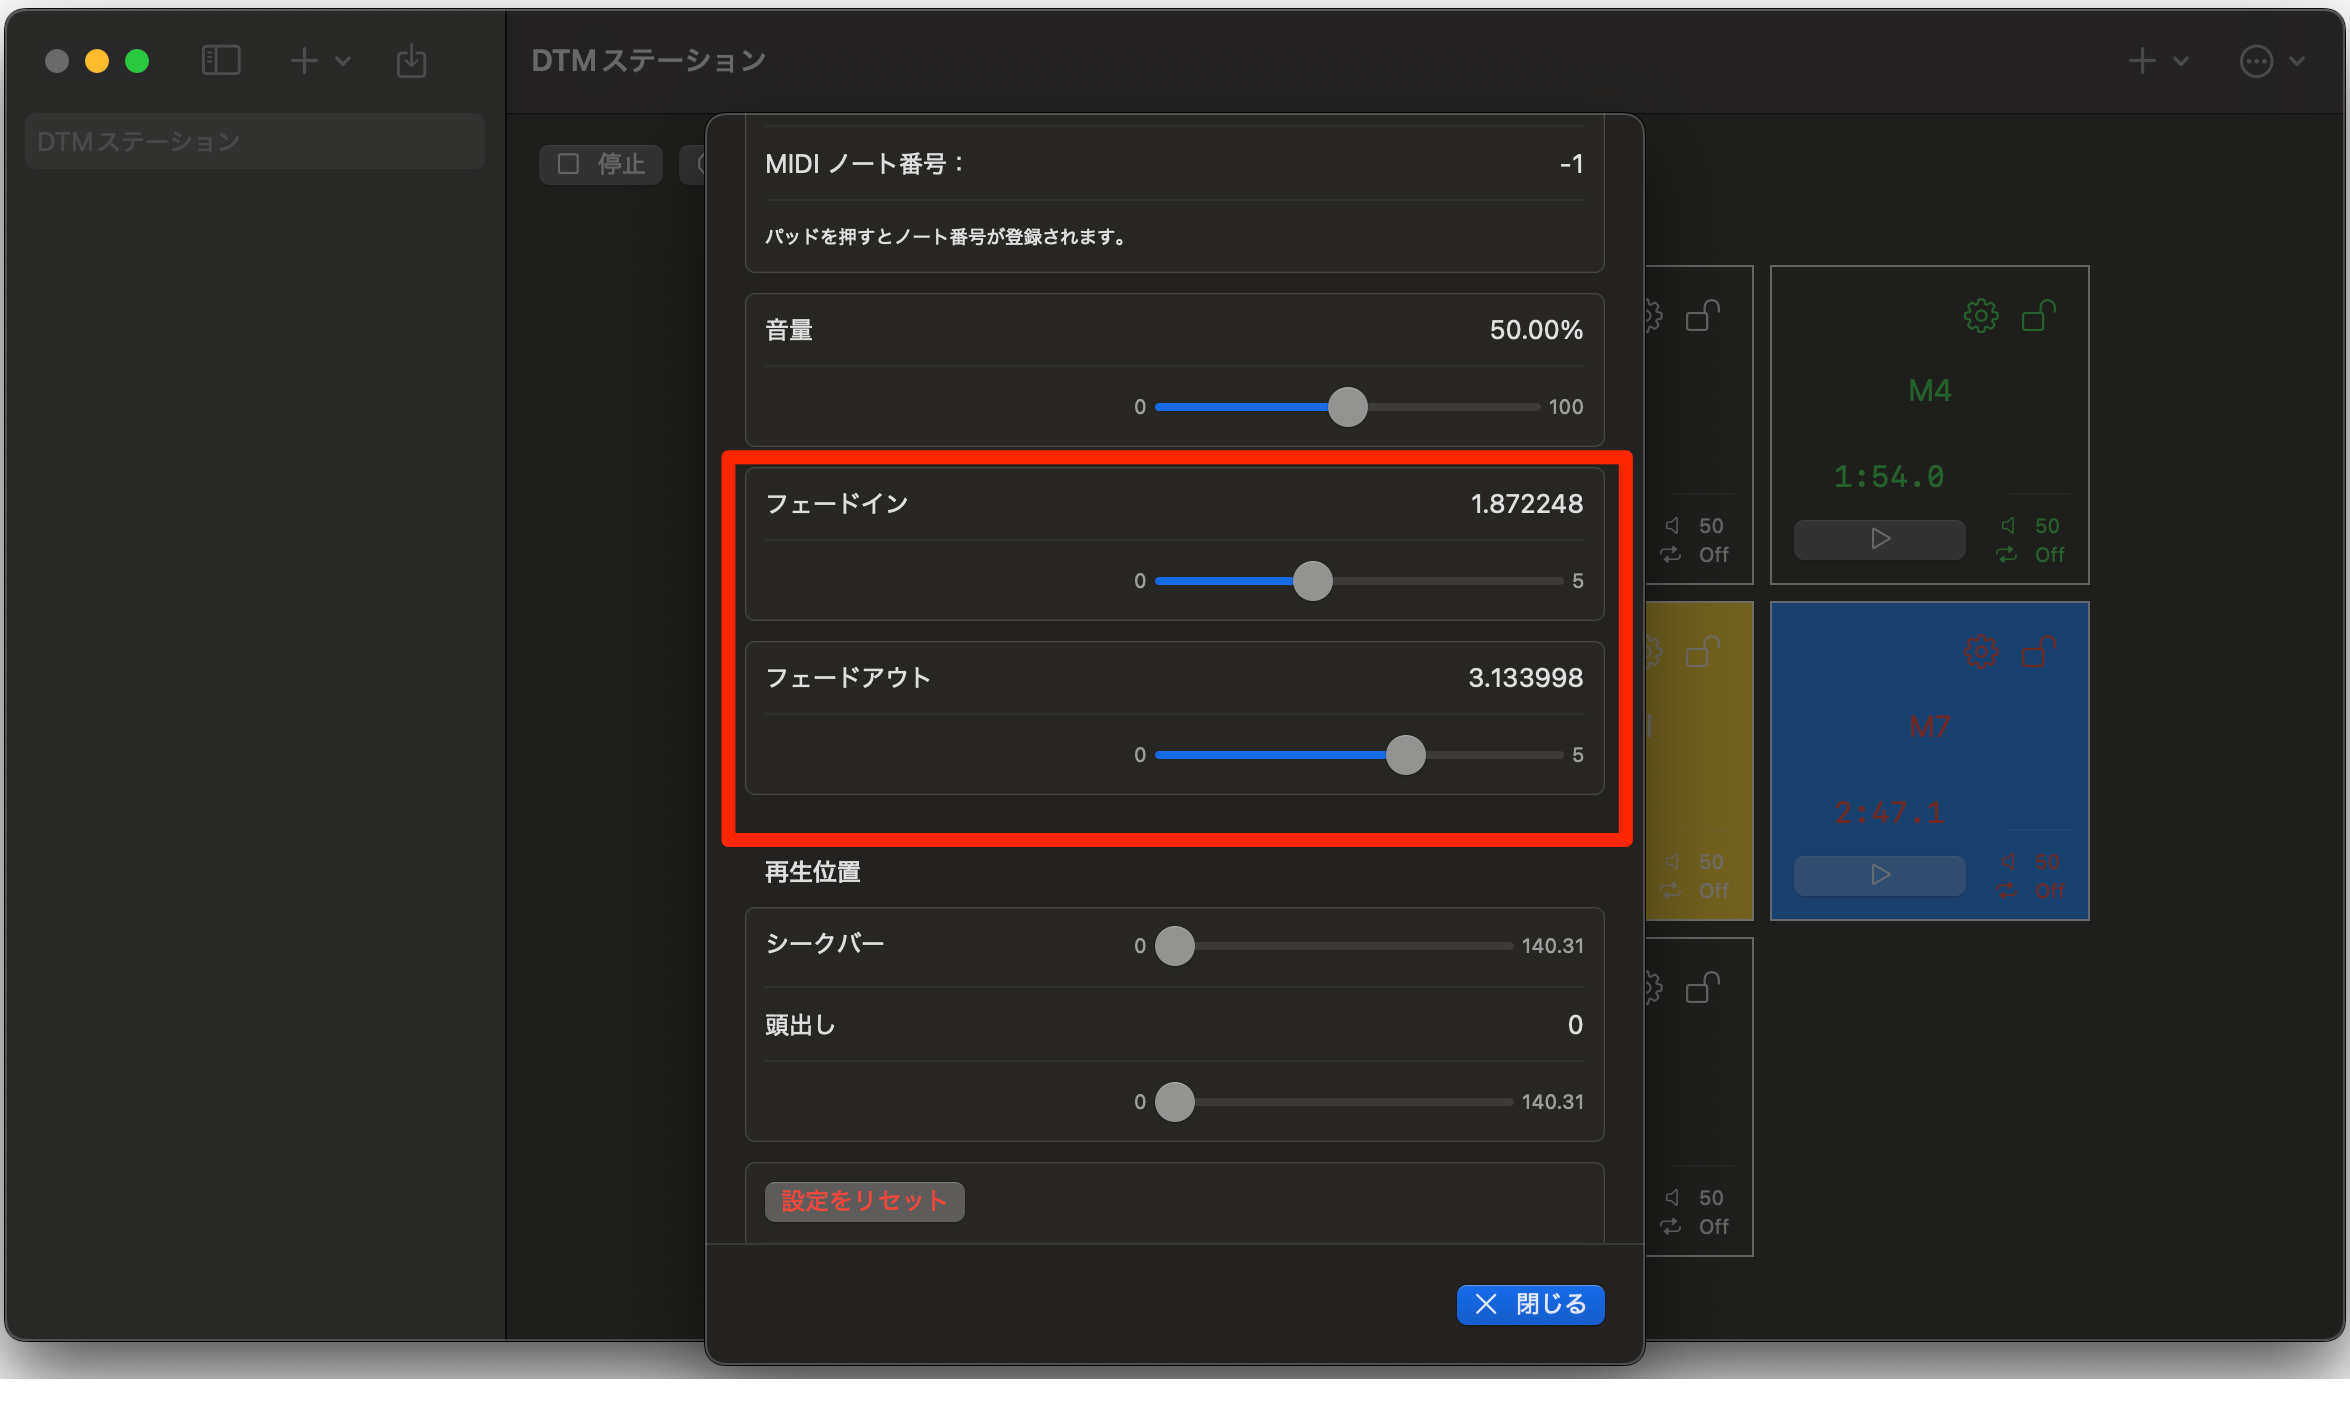Click the フェードイン slider knob
Viewport: 2350px width, 1420px height.
click(1313, 581)
